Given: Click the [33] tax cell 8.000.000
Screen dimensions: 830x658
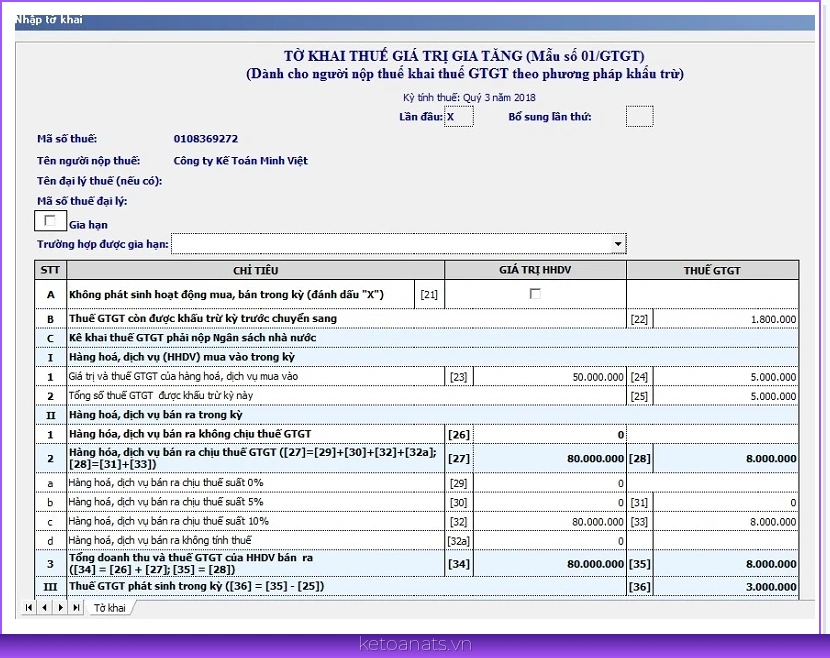Looking at the screenshot, I should [x=725, y=521].
